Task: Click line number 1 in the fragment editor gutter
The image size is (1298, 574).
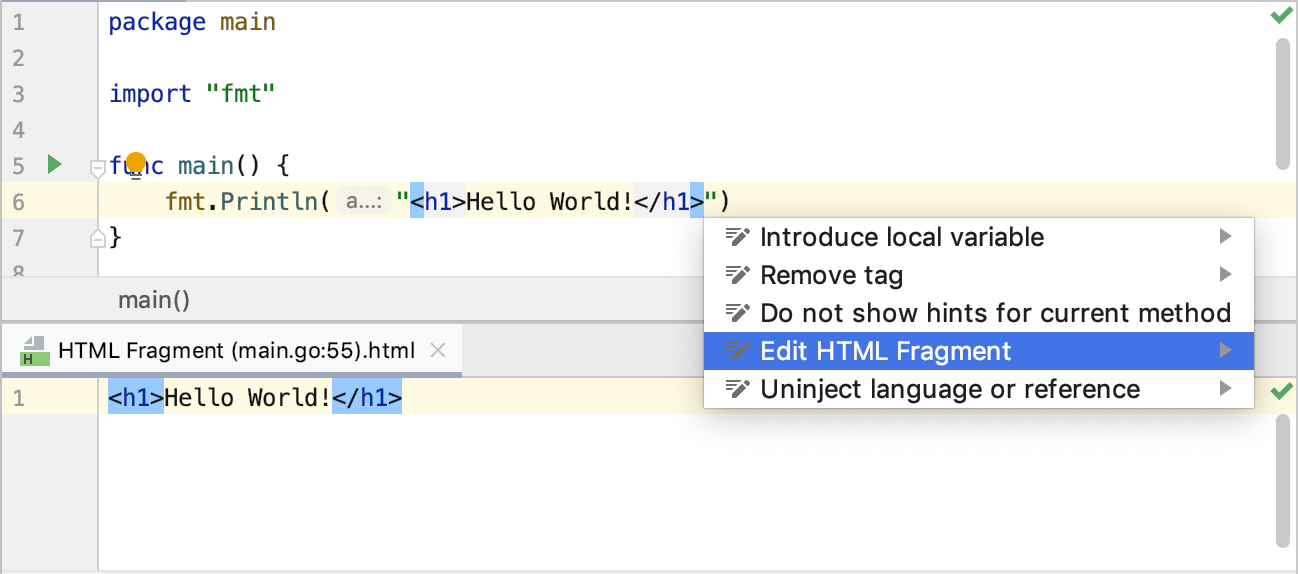Action: pyautogui.click(x=18, y=398)
